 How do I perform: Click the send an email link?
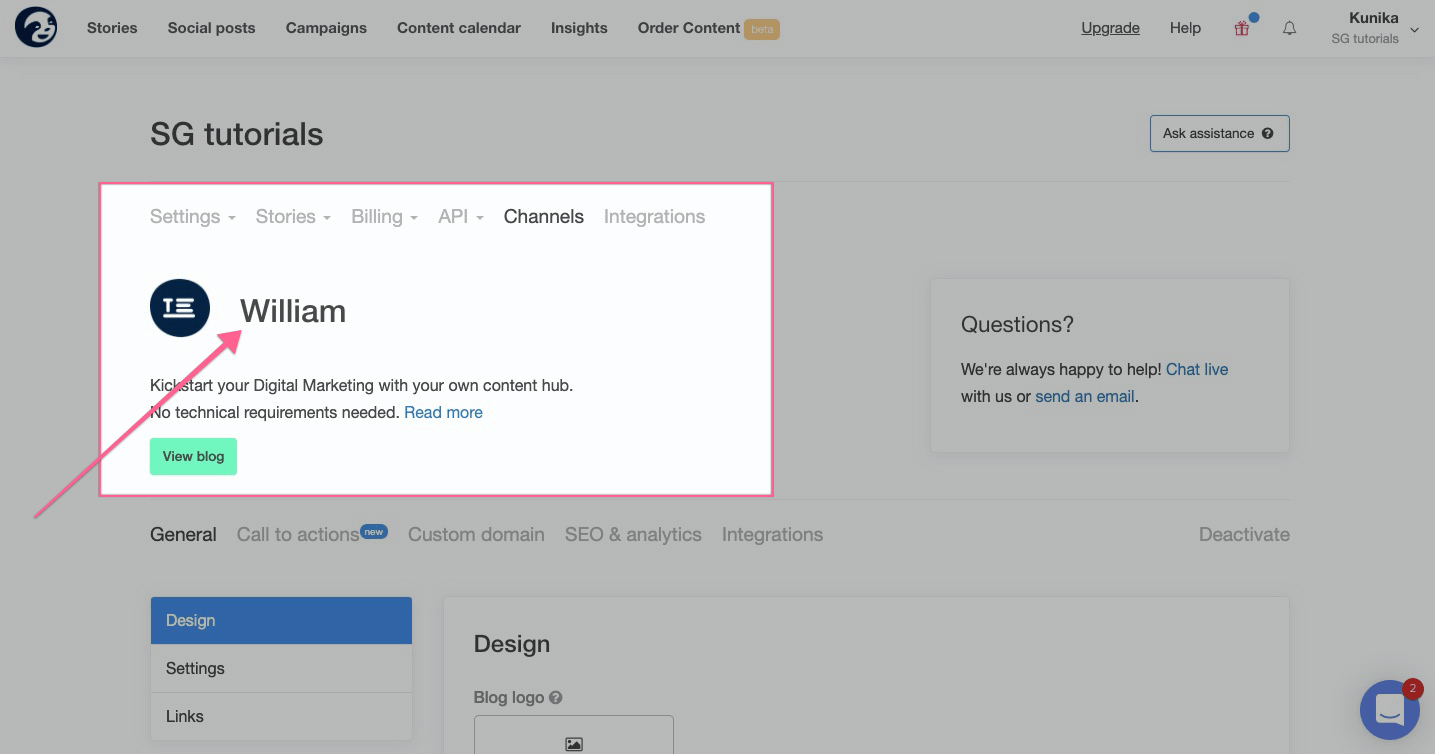coord(1085,396)
